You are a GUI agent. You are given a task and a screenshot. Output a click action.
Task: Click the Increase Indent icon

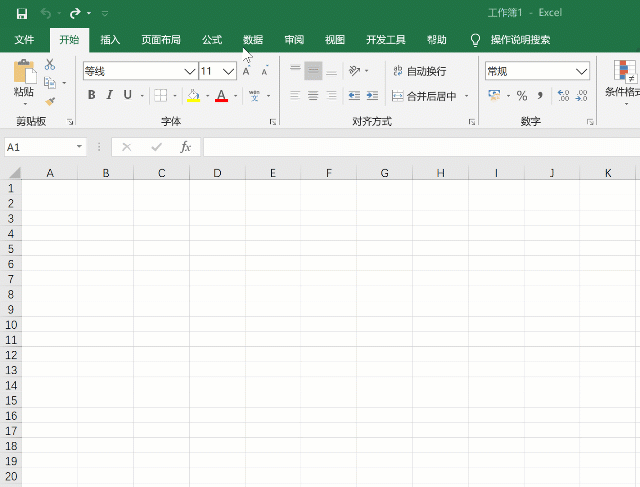[372, 96]
